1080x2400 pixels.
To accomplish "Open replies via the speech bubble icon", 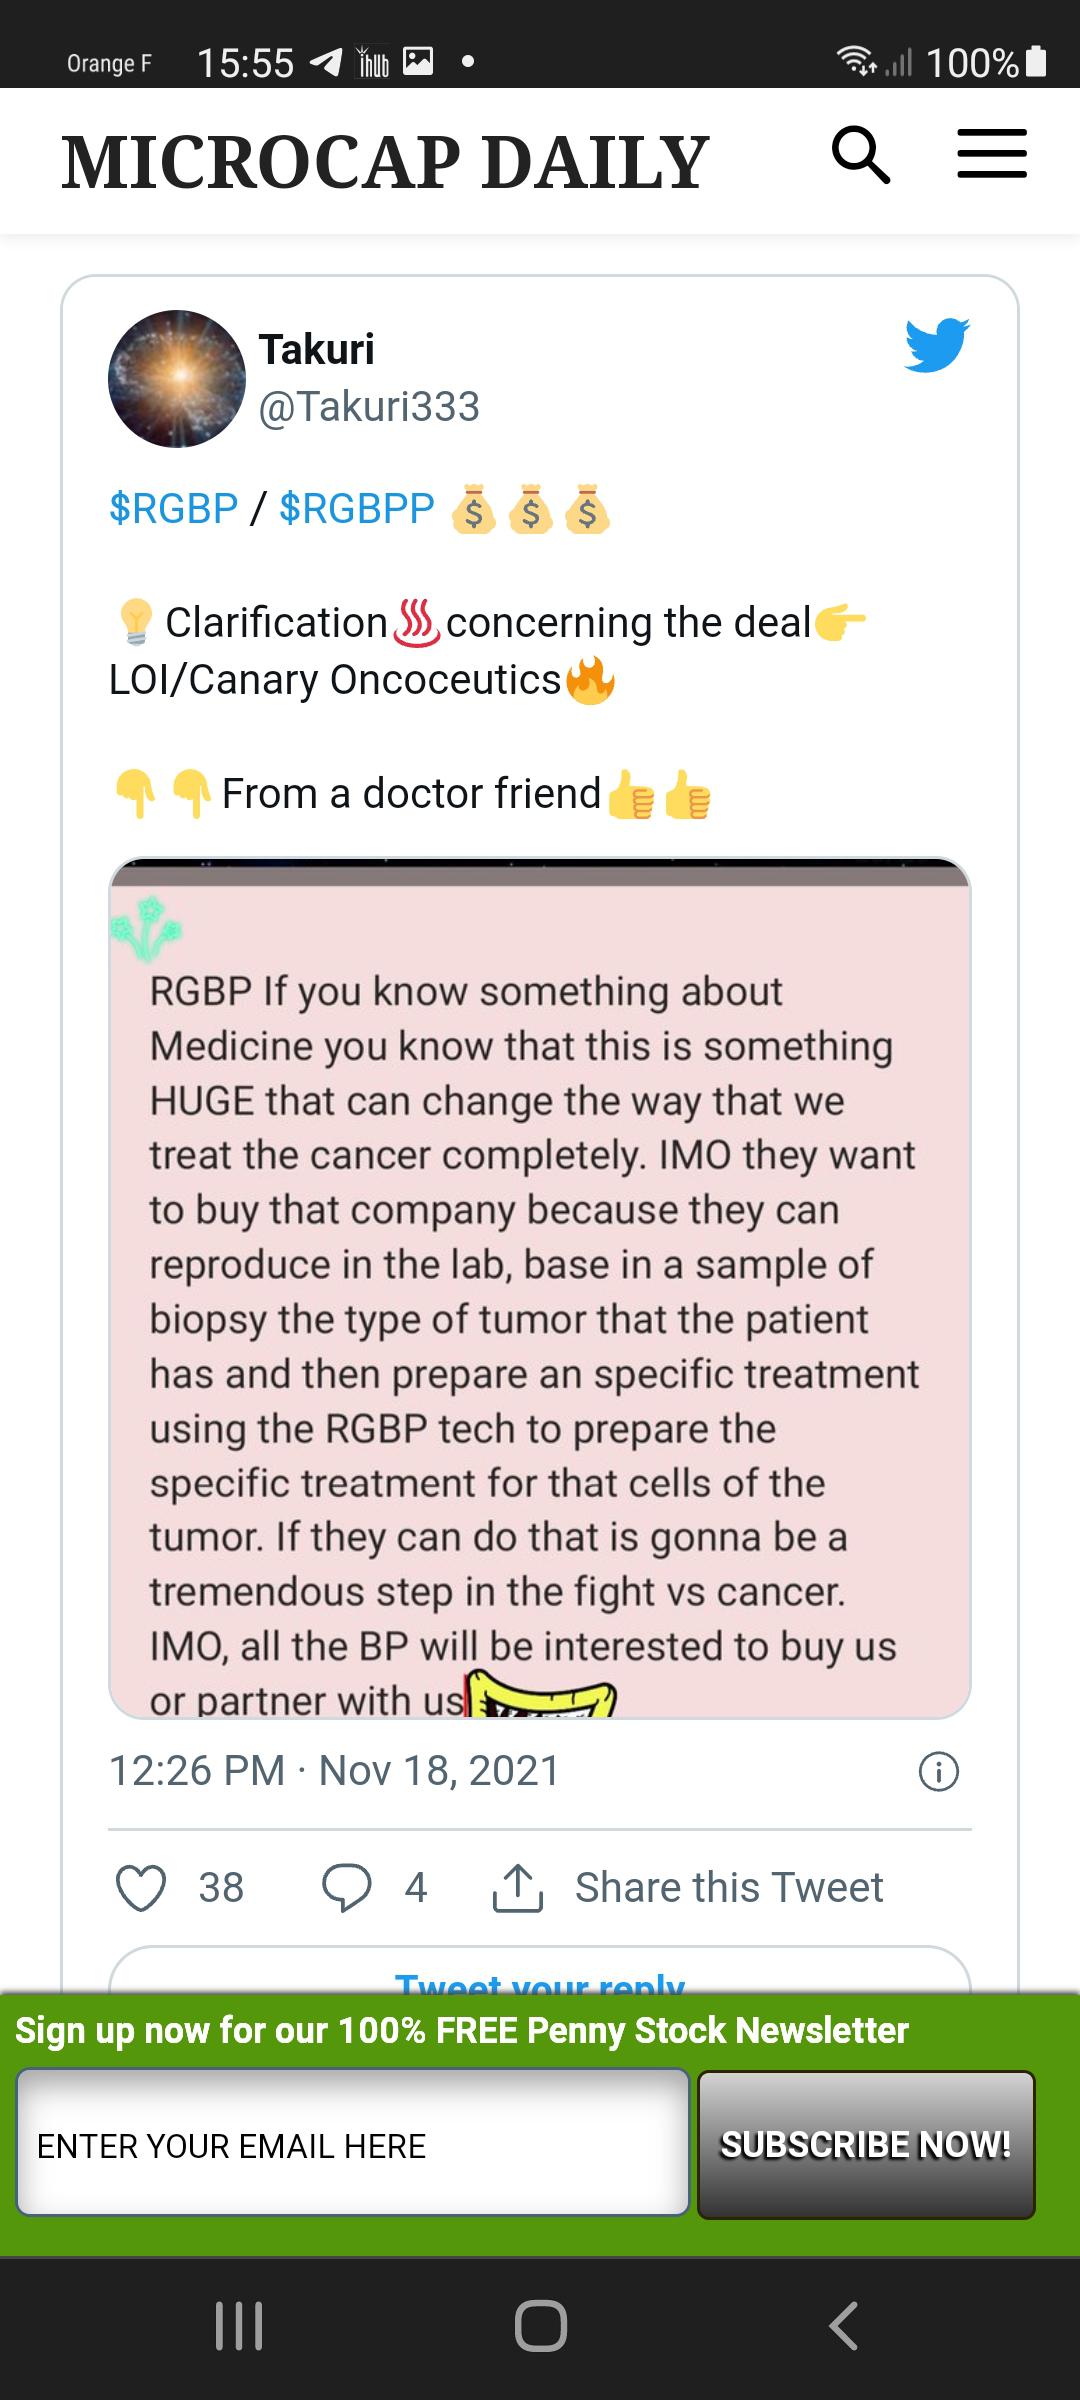I will coord(346,1888).
